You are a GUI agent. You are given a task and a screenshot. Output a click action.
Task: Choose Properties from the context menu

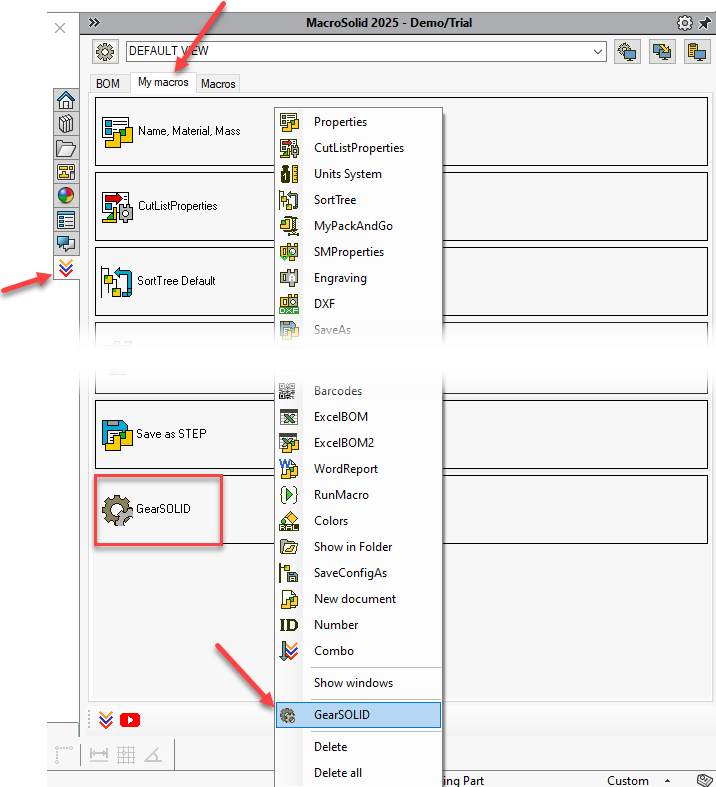(x=359, y=122)
